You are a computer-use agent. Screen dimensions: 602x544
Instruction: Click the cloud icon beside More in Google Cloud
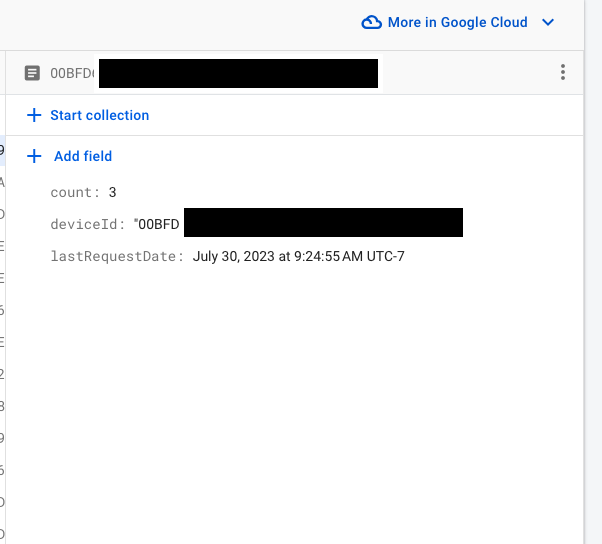tap(371, 22)
